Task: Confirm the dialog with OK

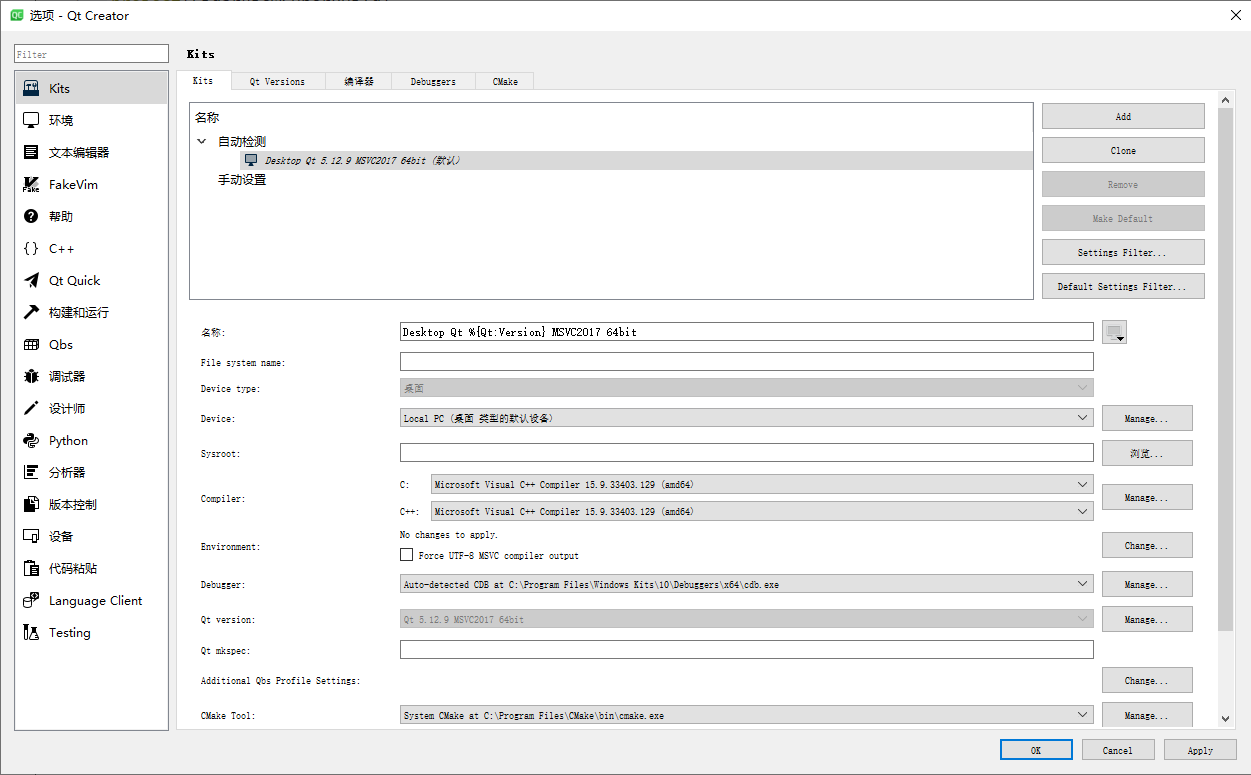Action: tap(1036, 750)
